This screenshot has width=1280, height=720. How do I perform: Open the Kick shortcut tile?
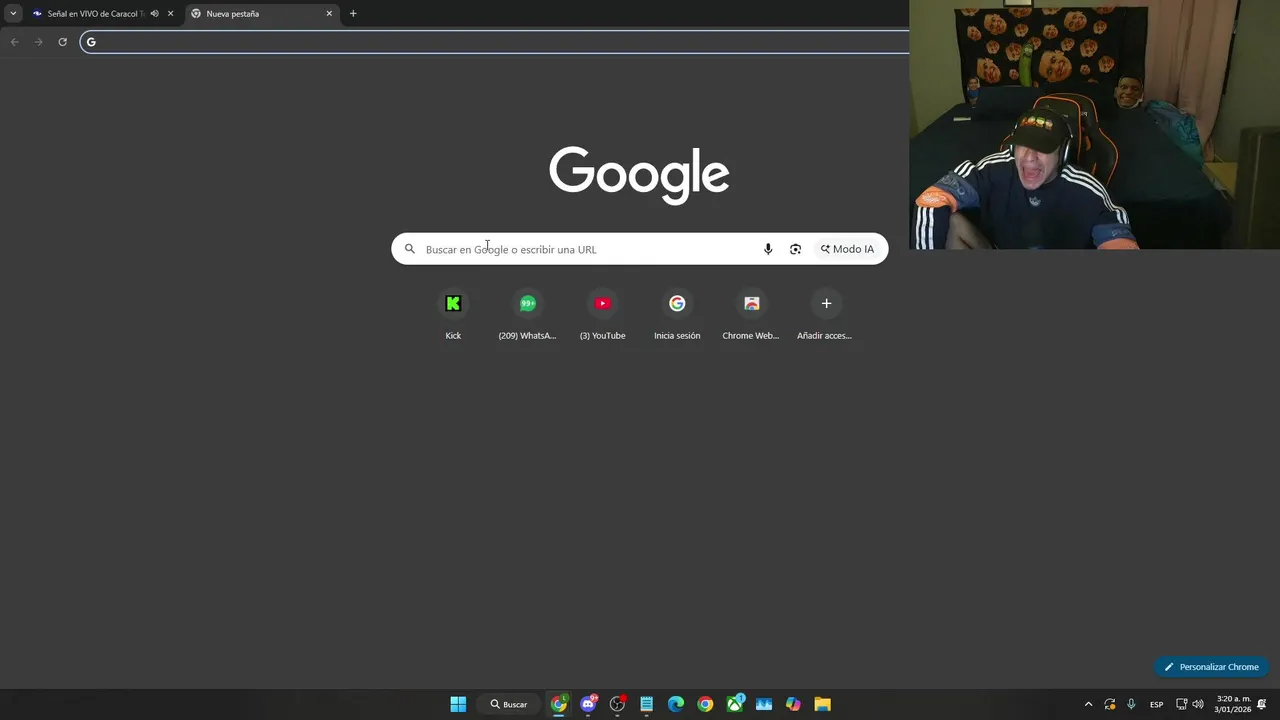point(453,315)
